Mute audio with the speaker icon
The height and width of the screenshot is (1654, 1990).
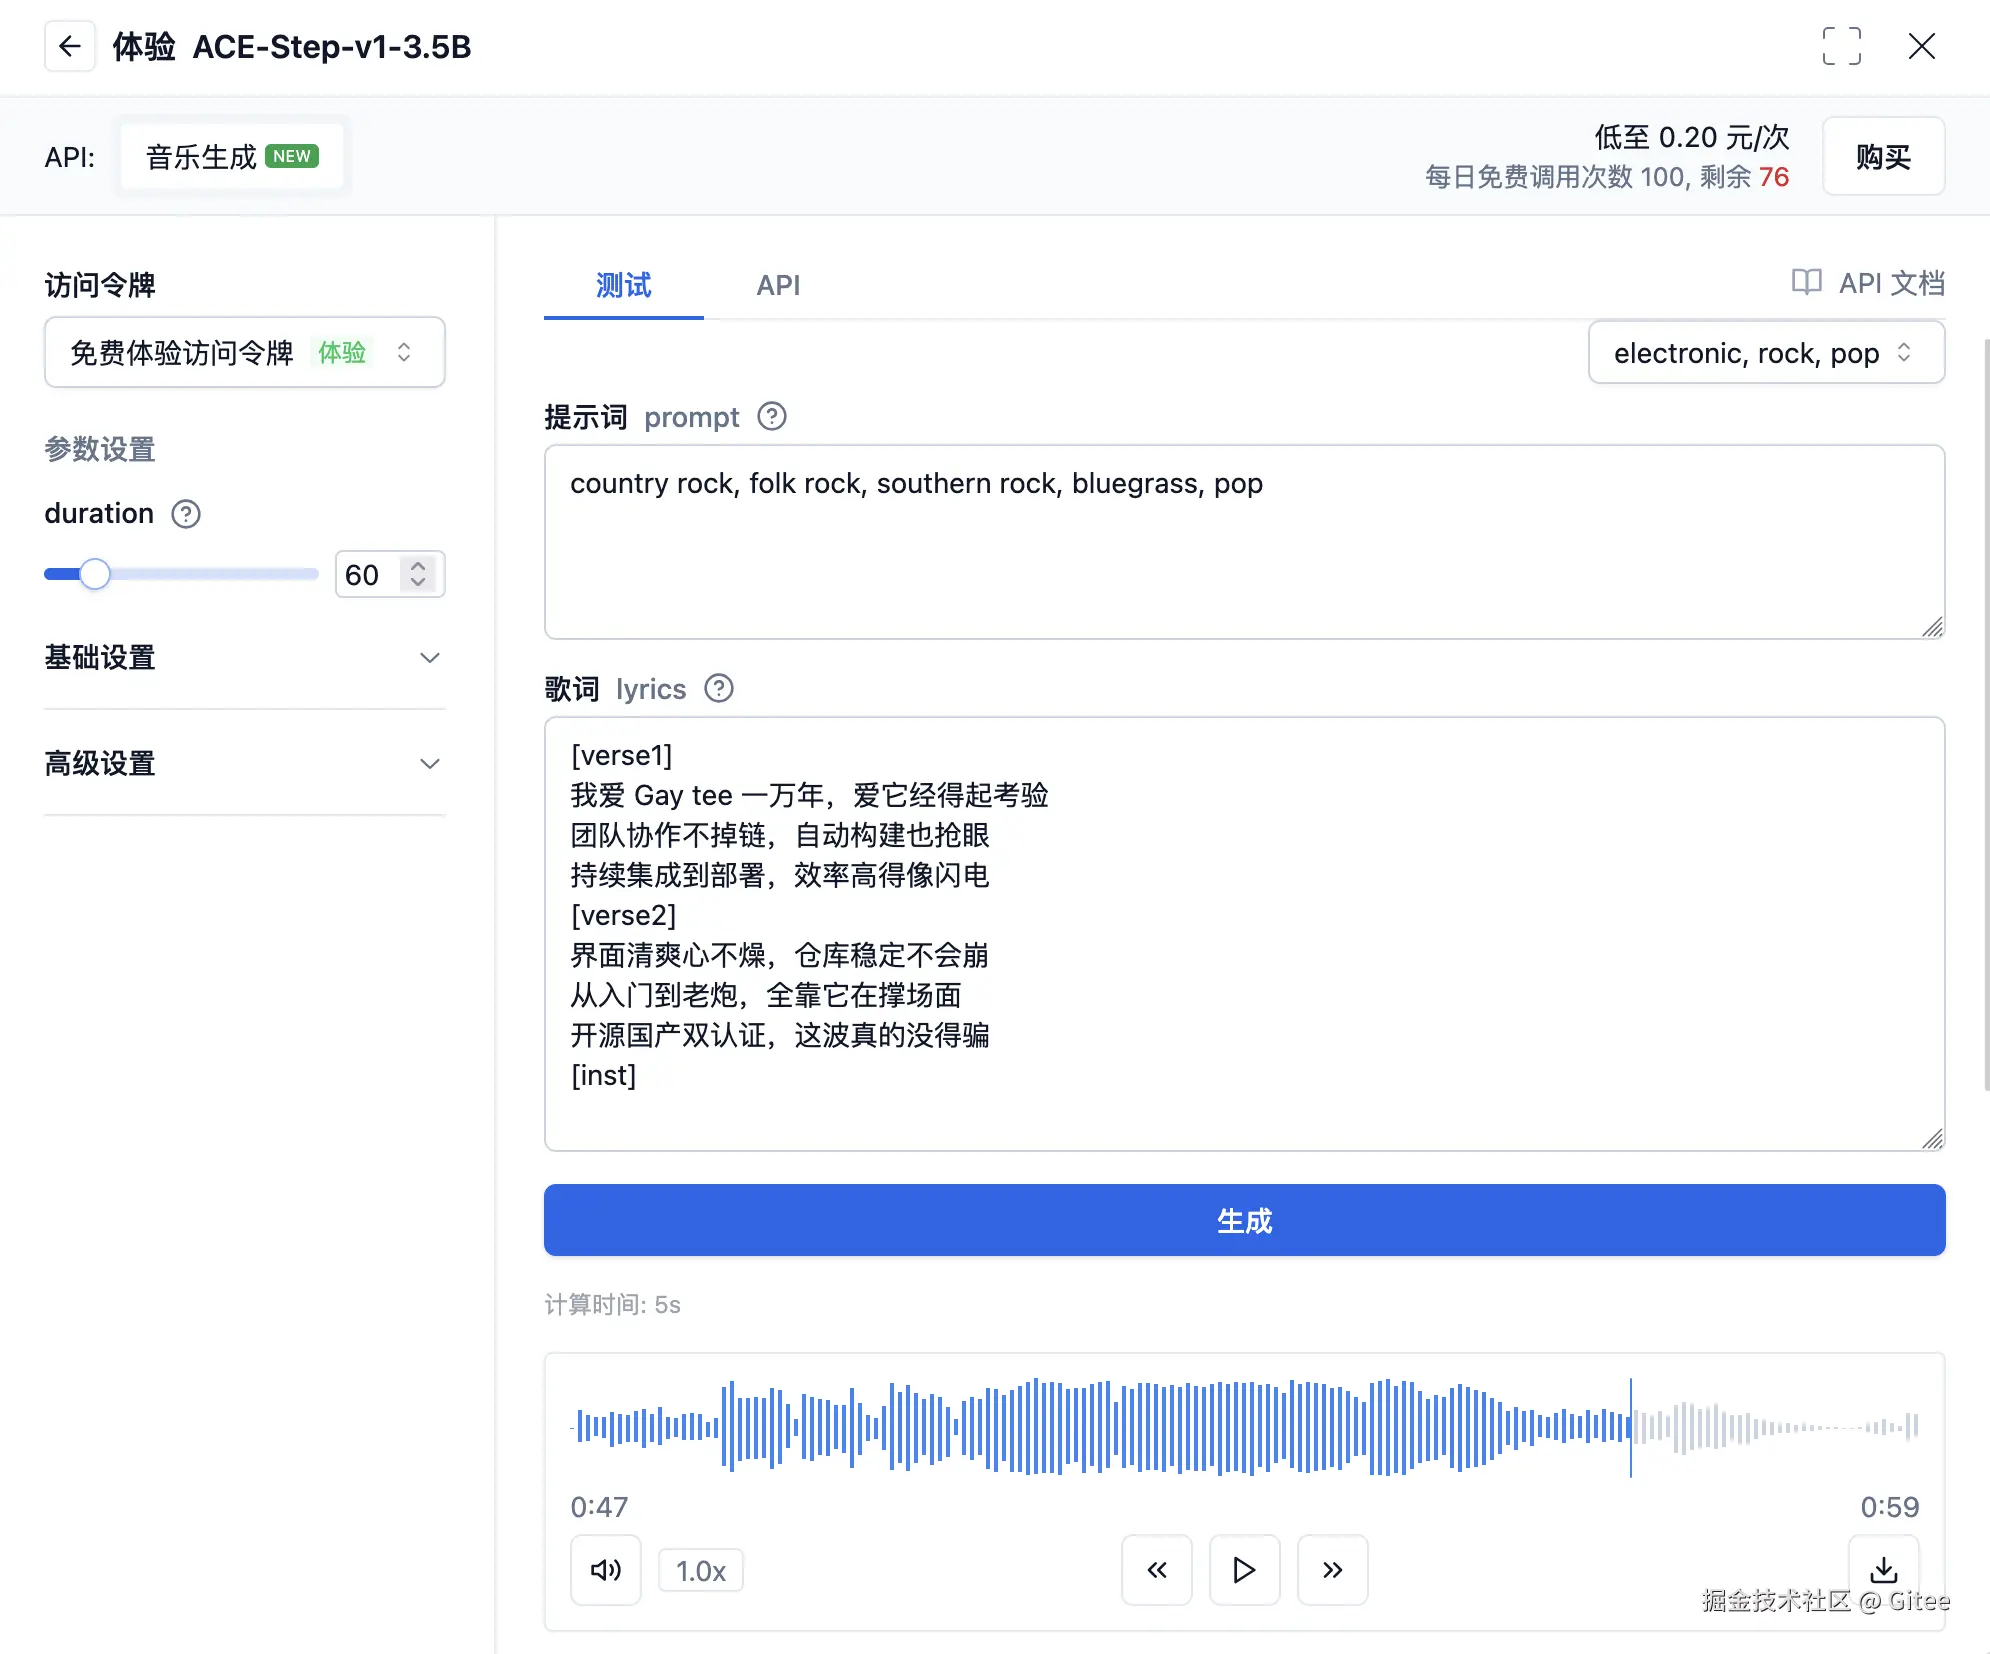605,1570
